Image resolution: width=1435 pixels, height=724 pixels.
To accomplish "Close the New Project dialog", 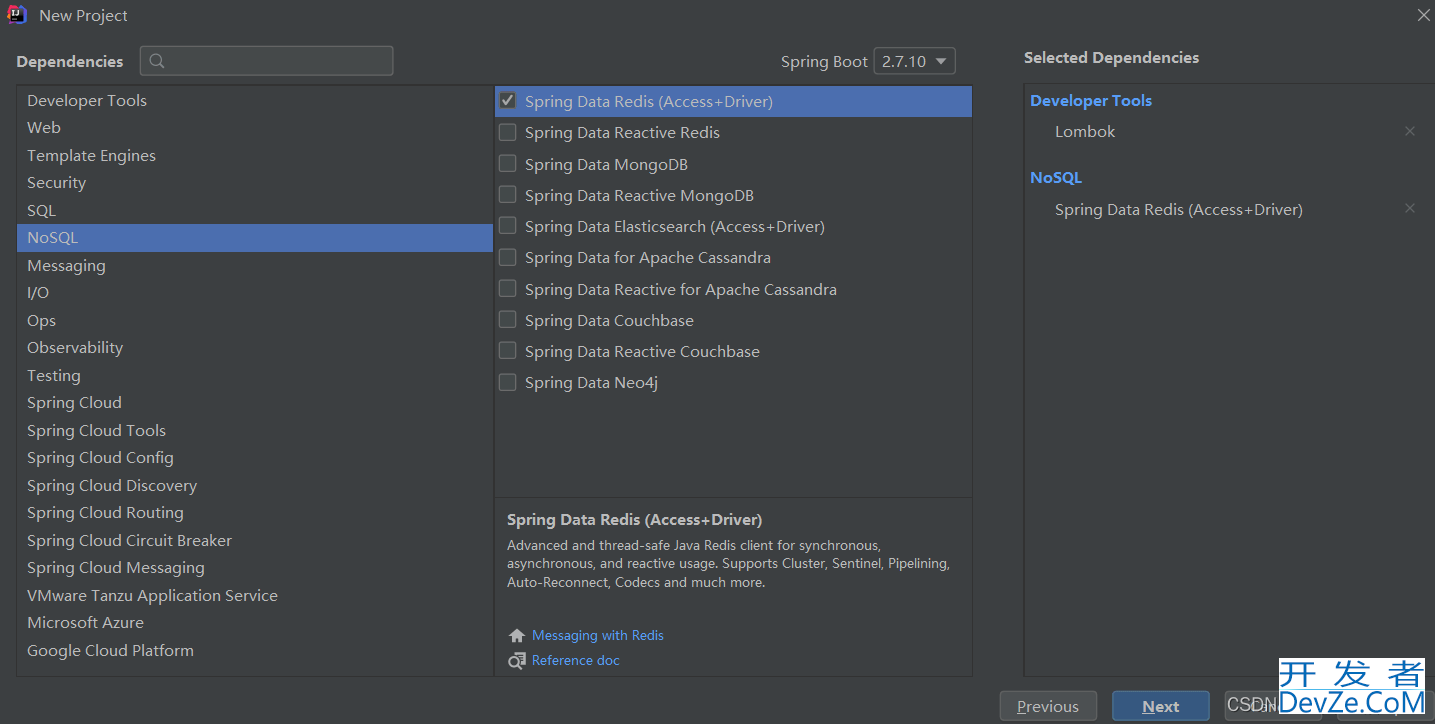I will [1423, 15].
